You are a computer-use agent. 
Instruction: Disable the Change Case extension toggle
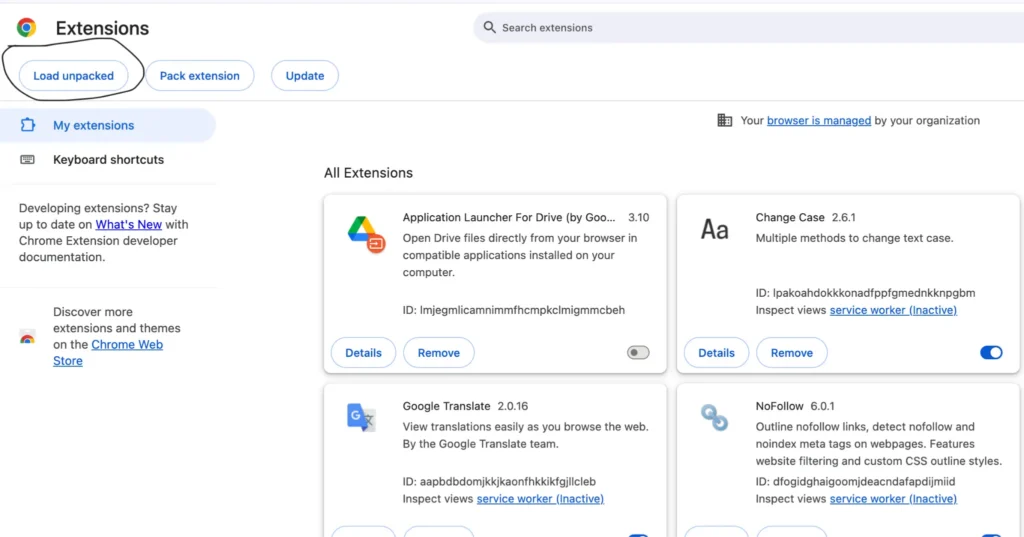991,353
